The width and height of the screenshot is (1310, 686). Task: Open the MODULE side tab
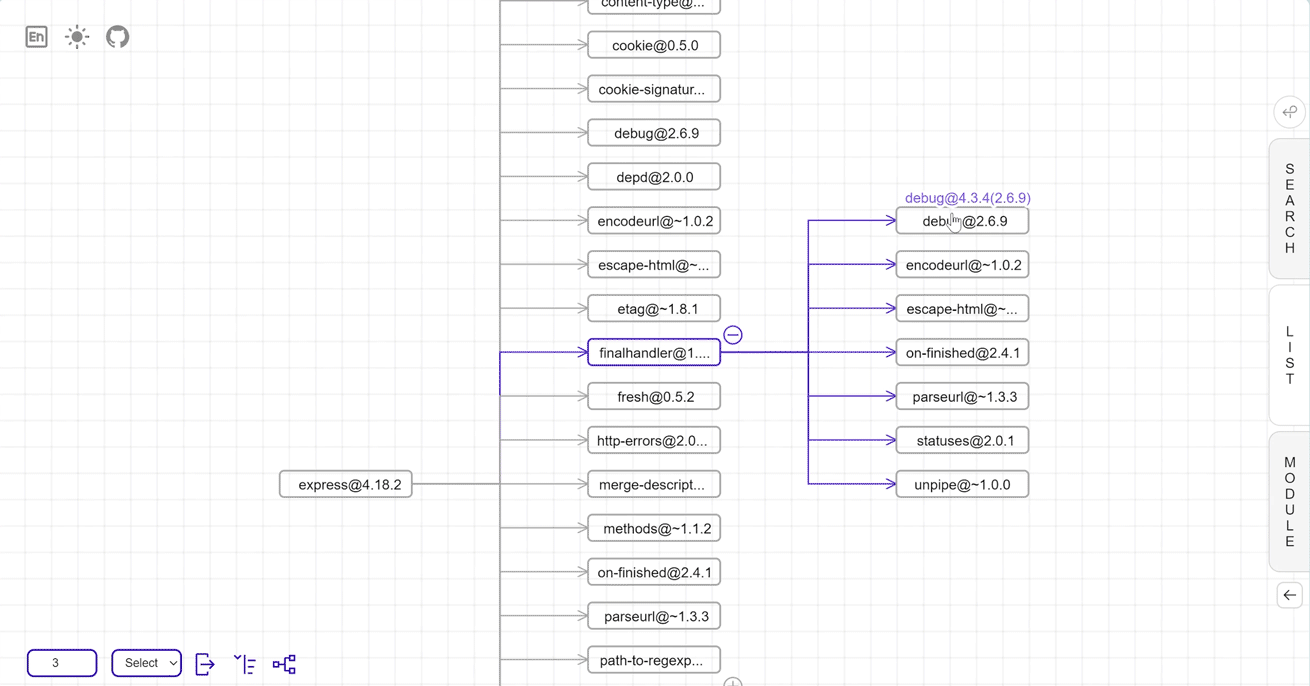[1289, 502]
